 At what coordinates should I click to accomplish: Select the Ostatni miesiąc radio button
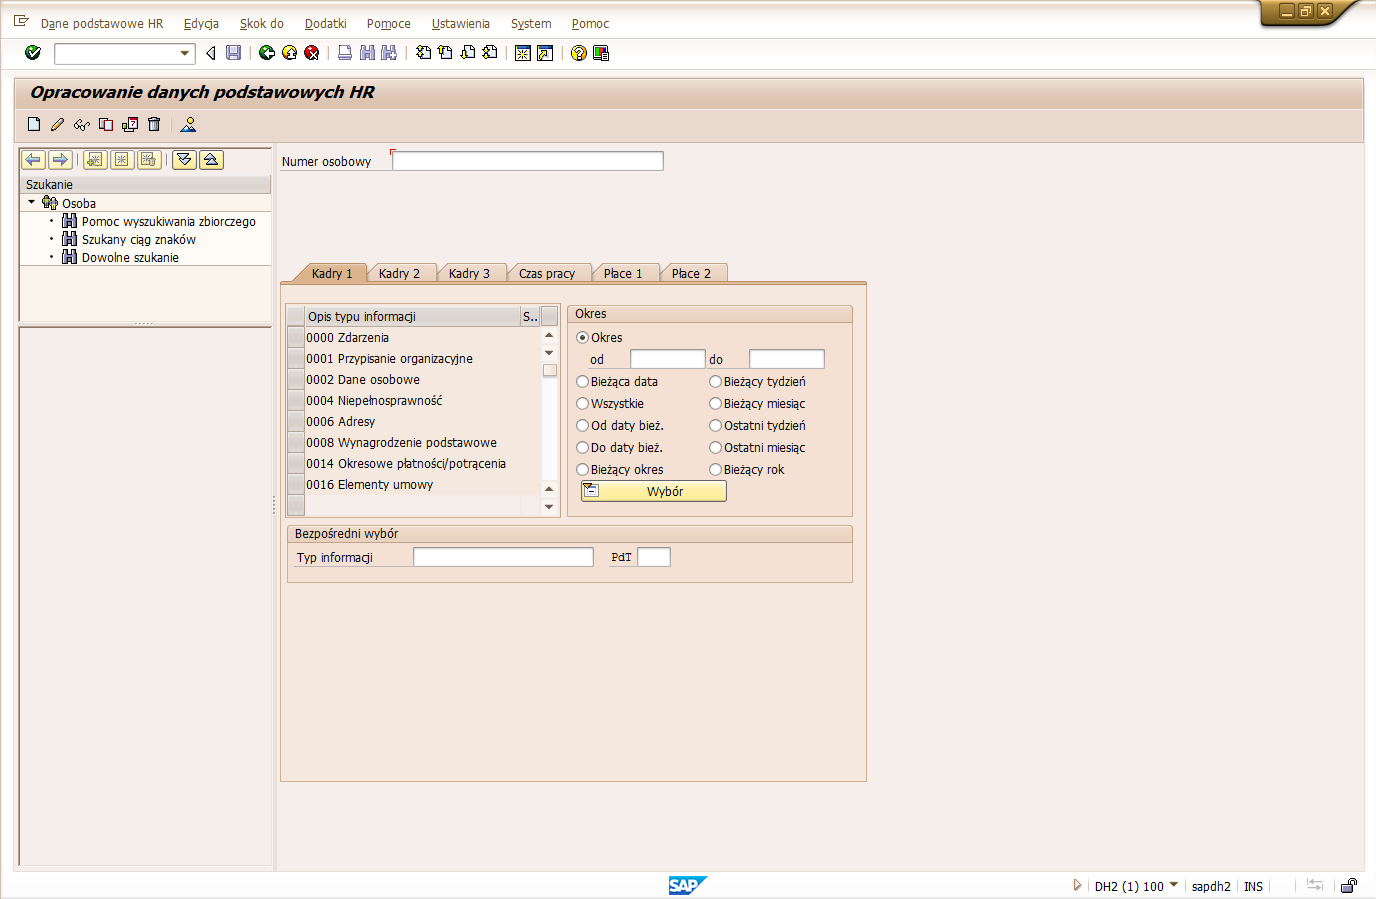tap(715, 448)
